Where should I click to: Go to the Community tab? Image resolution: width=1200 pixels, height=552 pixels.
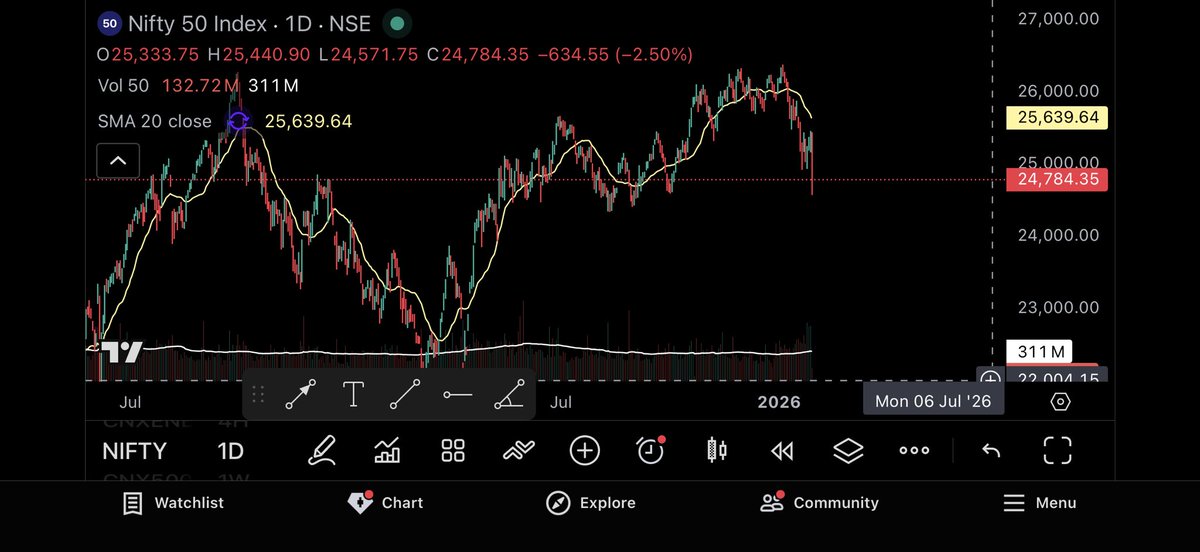[x=819, y=503]
